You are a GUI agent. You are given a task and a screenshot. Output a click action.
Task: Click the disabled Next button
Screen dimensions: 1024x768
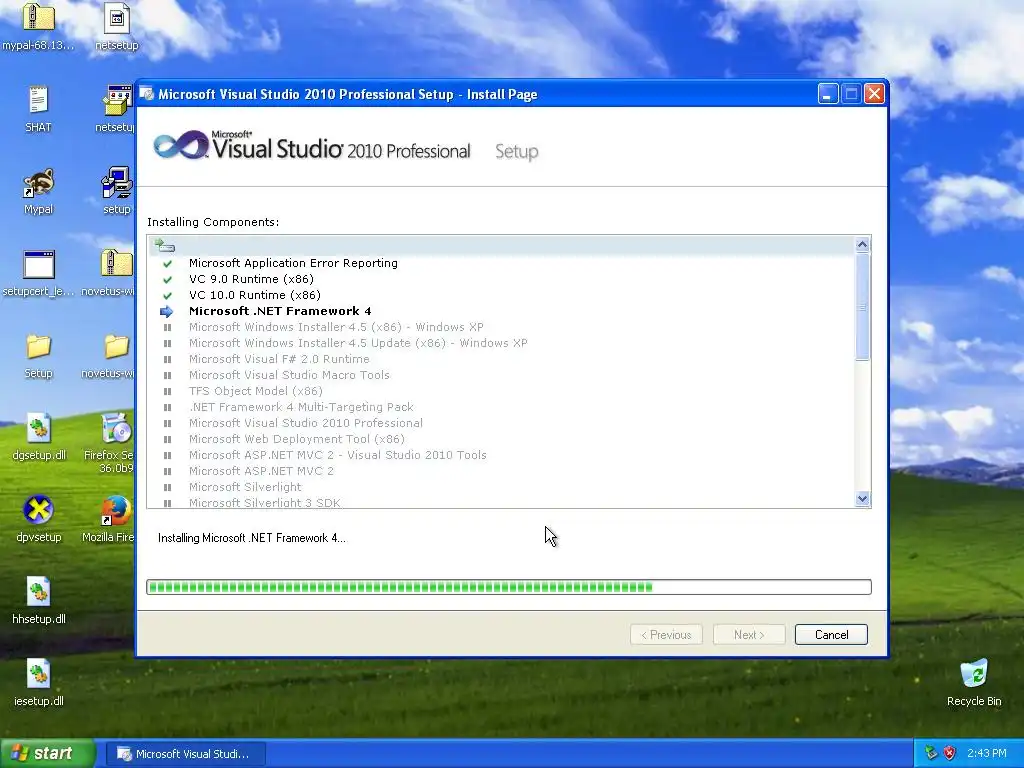(x=749, y=635)
